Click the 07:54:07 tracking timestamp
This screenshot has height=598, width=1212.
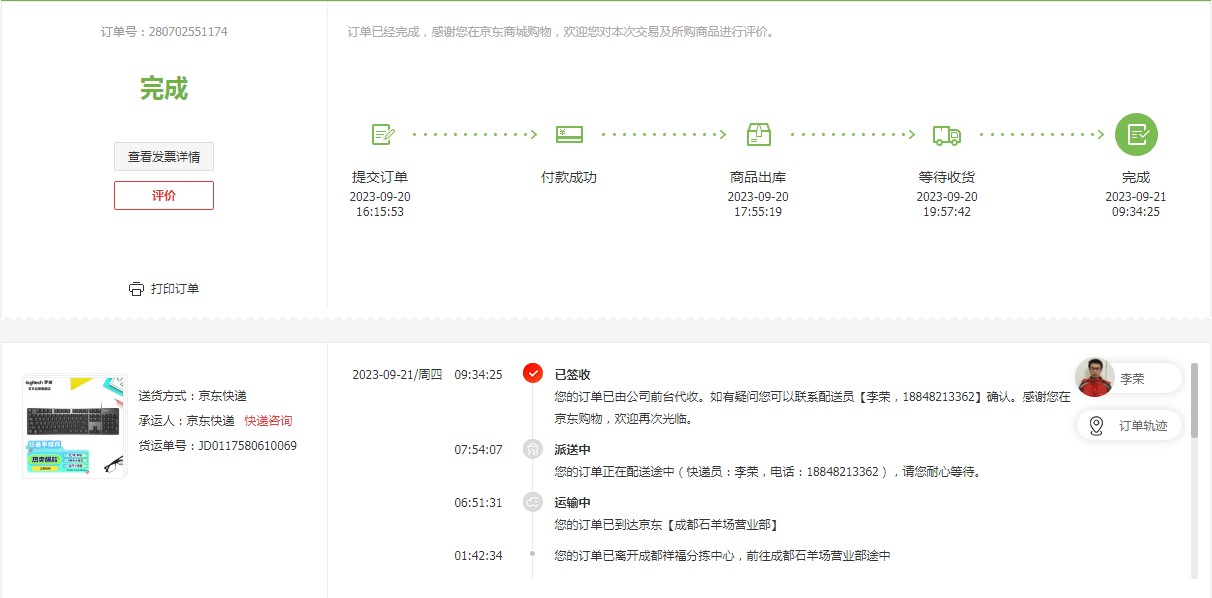tap(478, 450)
